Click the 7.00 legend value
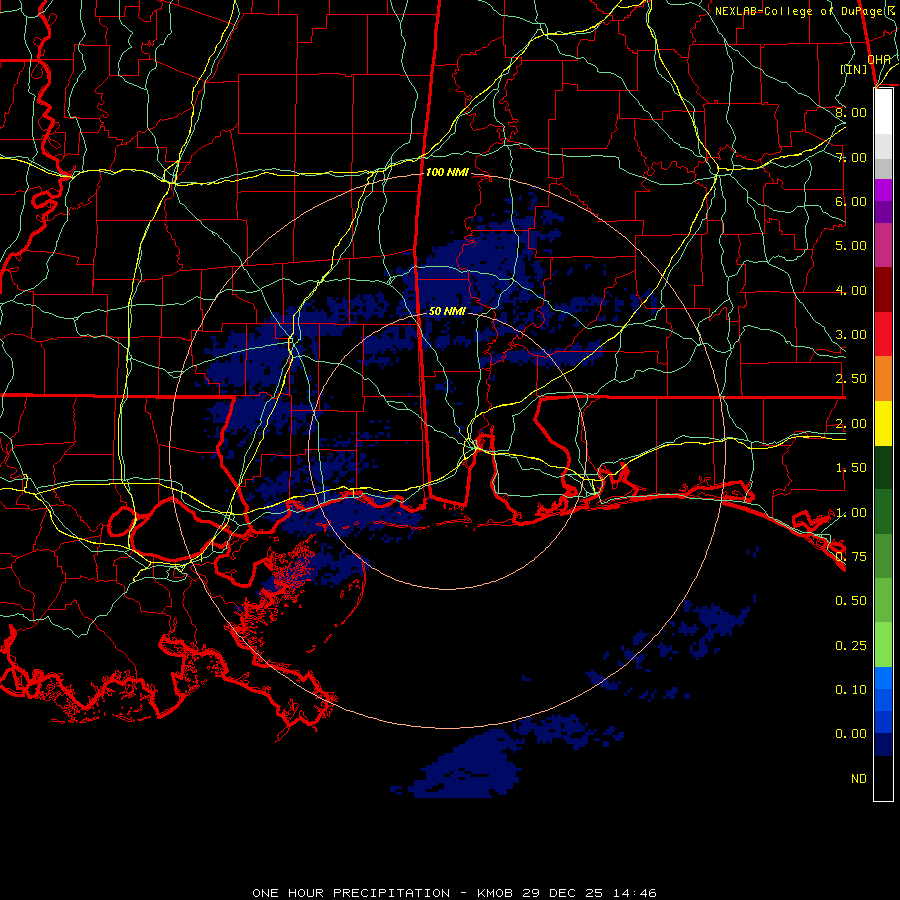The height and width of the screenshot is (900, 900). click(x=851, y=157)
